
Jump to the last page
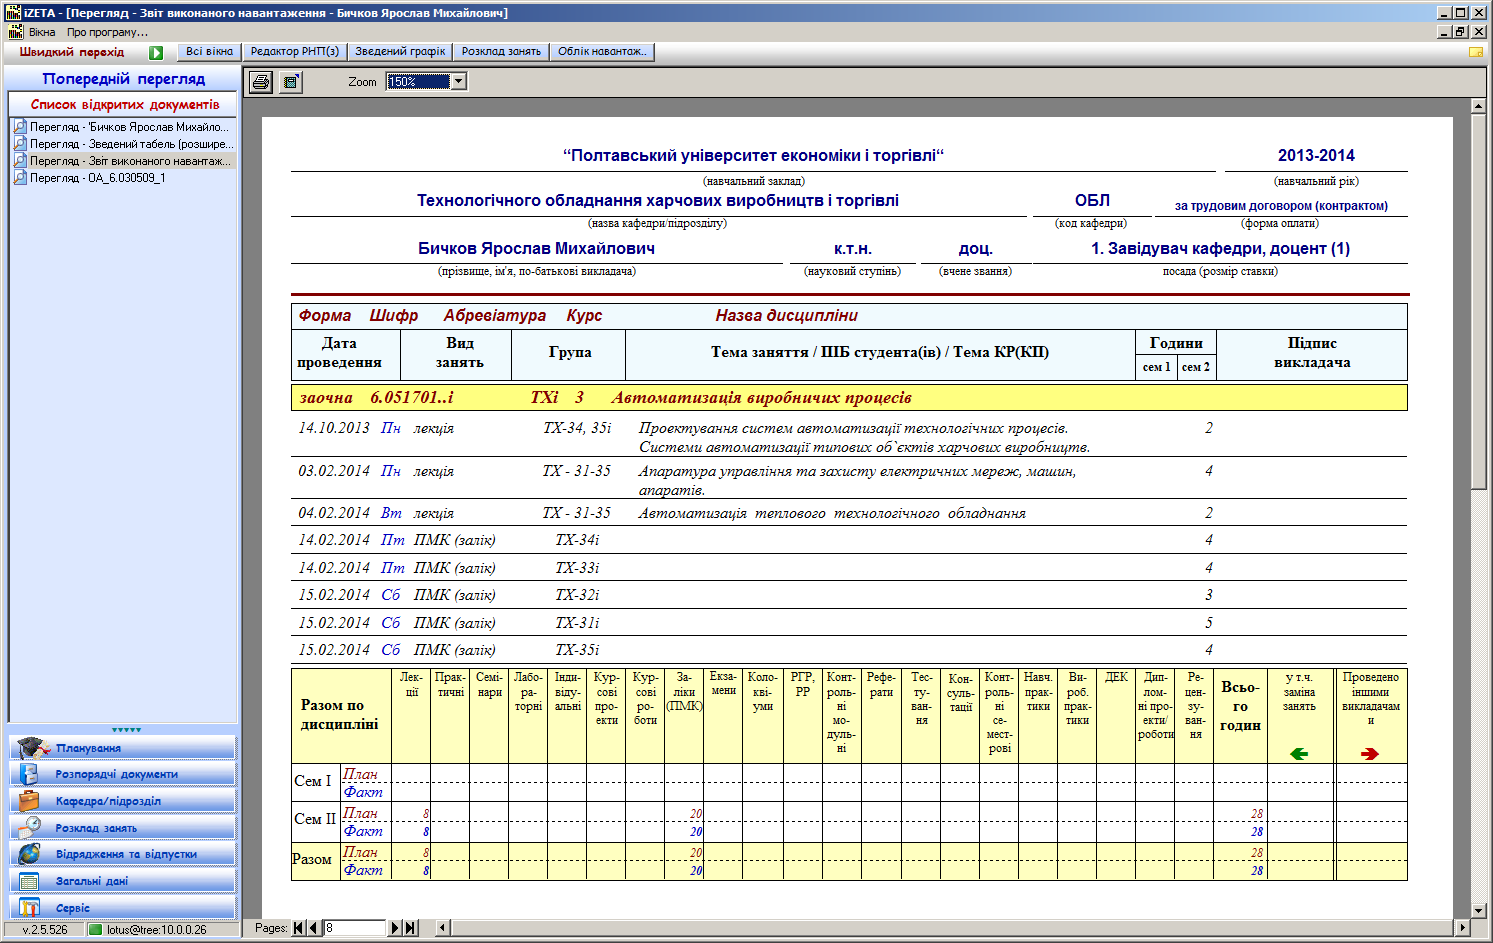(x=410, y=928)
